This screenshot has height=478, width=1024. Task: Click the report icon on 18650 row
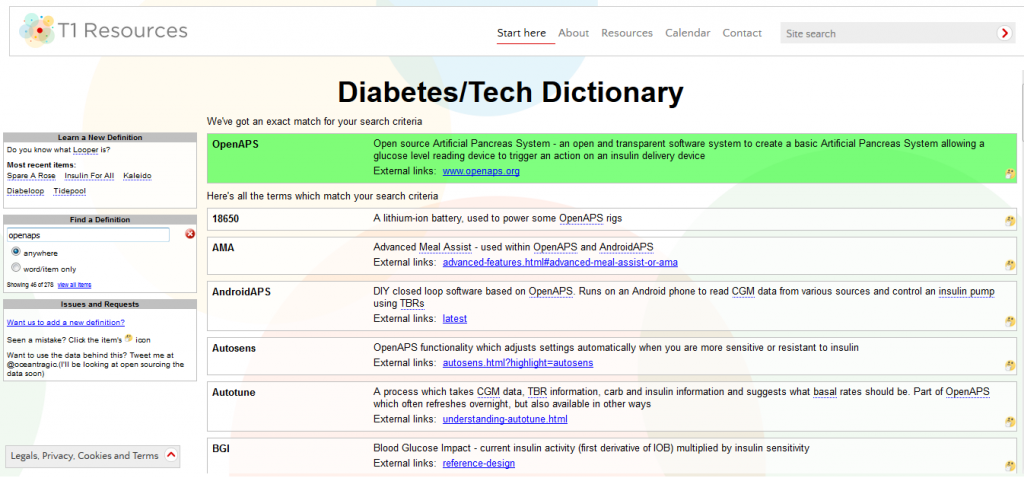(x=1010, y=221)
